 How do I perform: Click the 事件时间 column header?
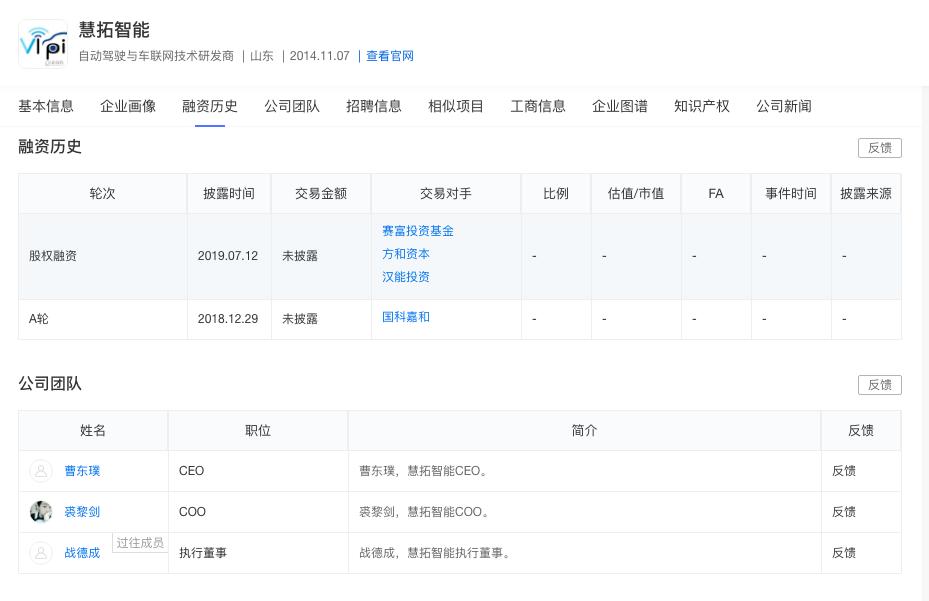pos(791,194)
